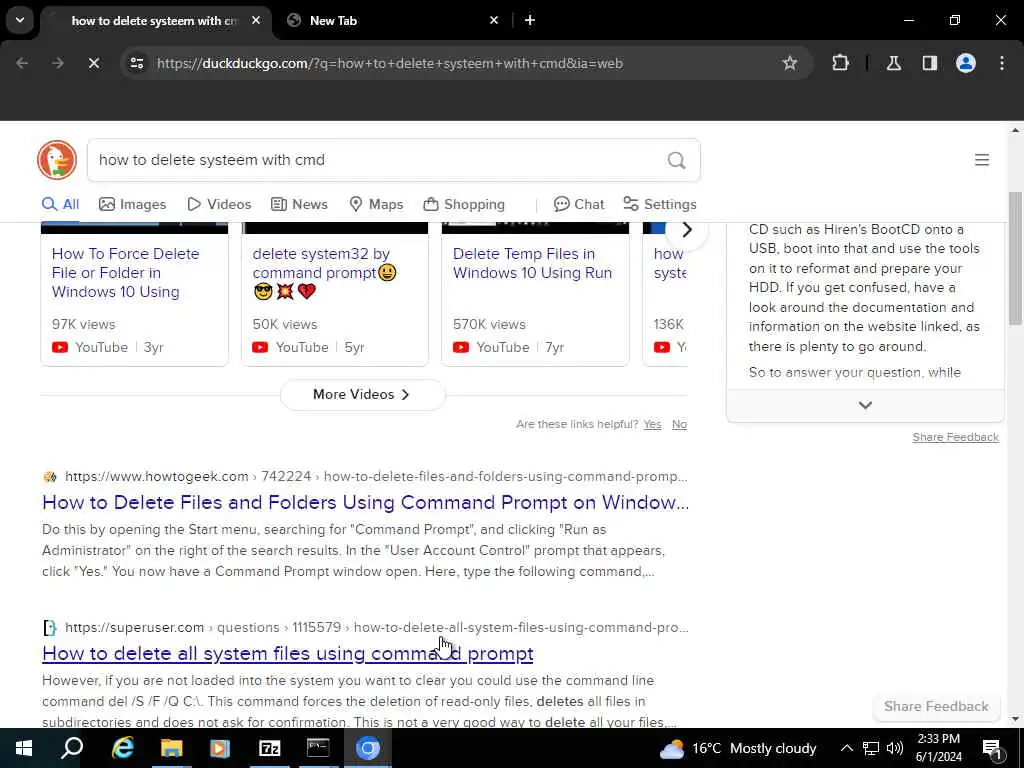Switch to News results
1024x768 pixels.
pos(299,204)
